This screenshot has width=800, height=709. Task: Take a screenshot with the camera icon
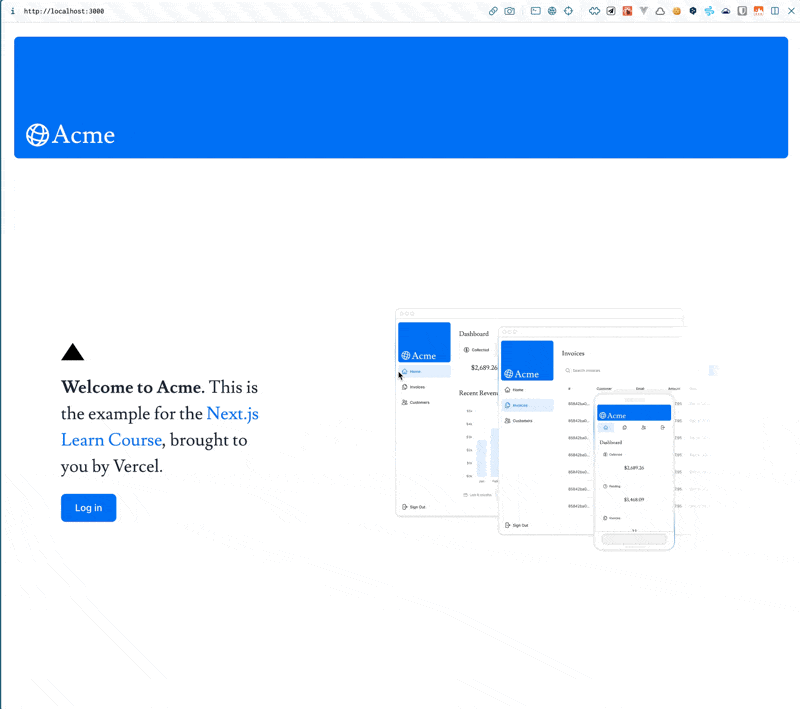pyautogui.click(x=509, y=11)
